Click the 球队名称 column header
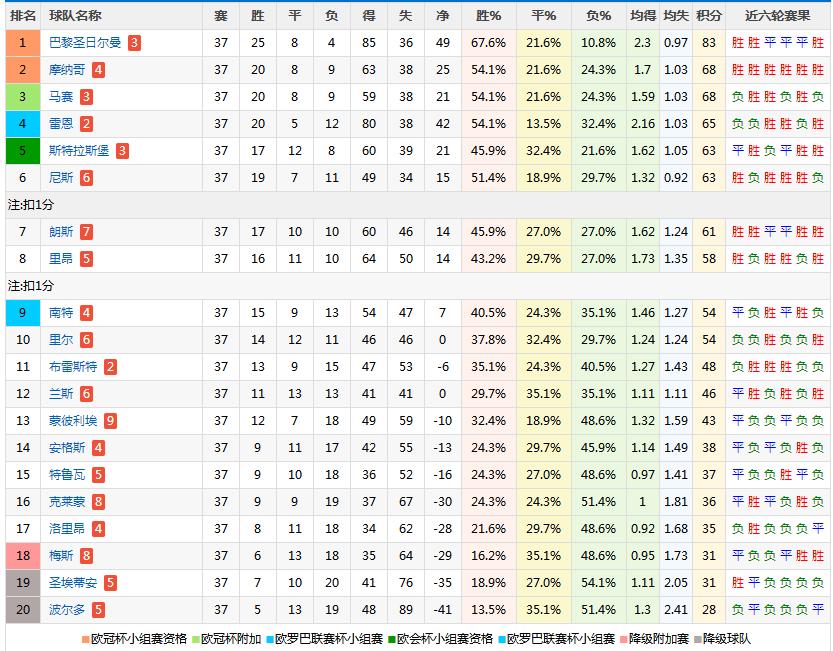 click(x=75, y=16)
